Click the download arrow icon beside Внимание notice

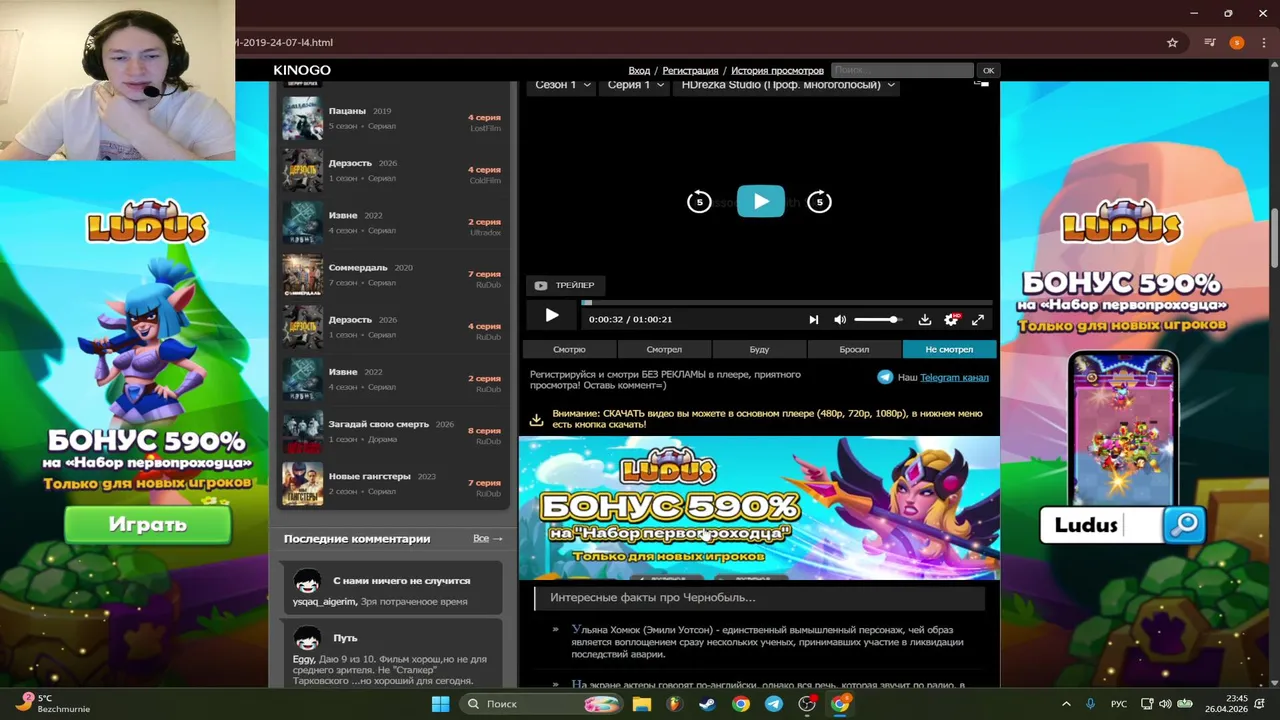(536, 420)
